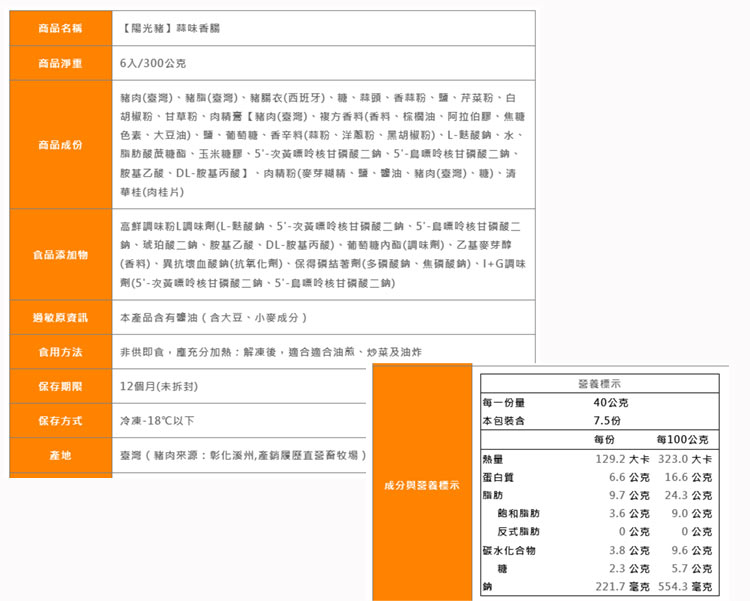
Task: Click the 保存期限 label cell
Action: coord(60,387)
